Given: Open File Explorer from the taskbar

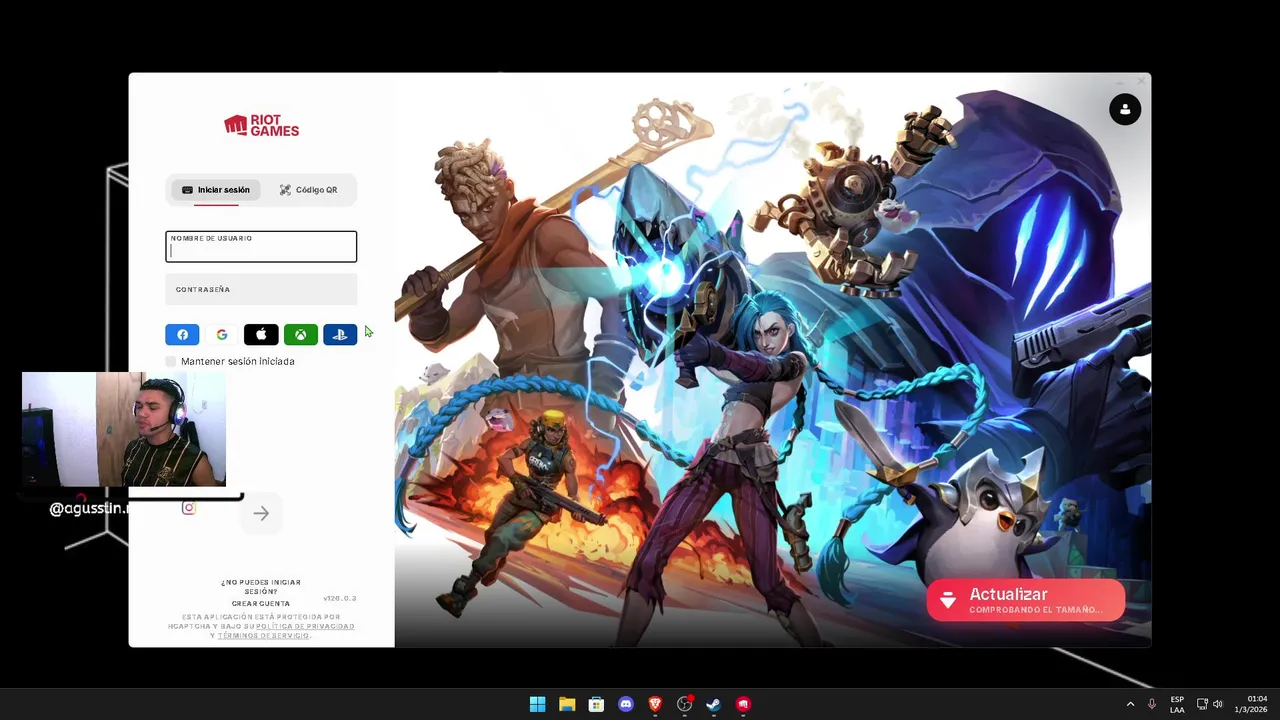Looking at the screenshot, I should 567,704.
